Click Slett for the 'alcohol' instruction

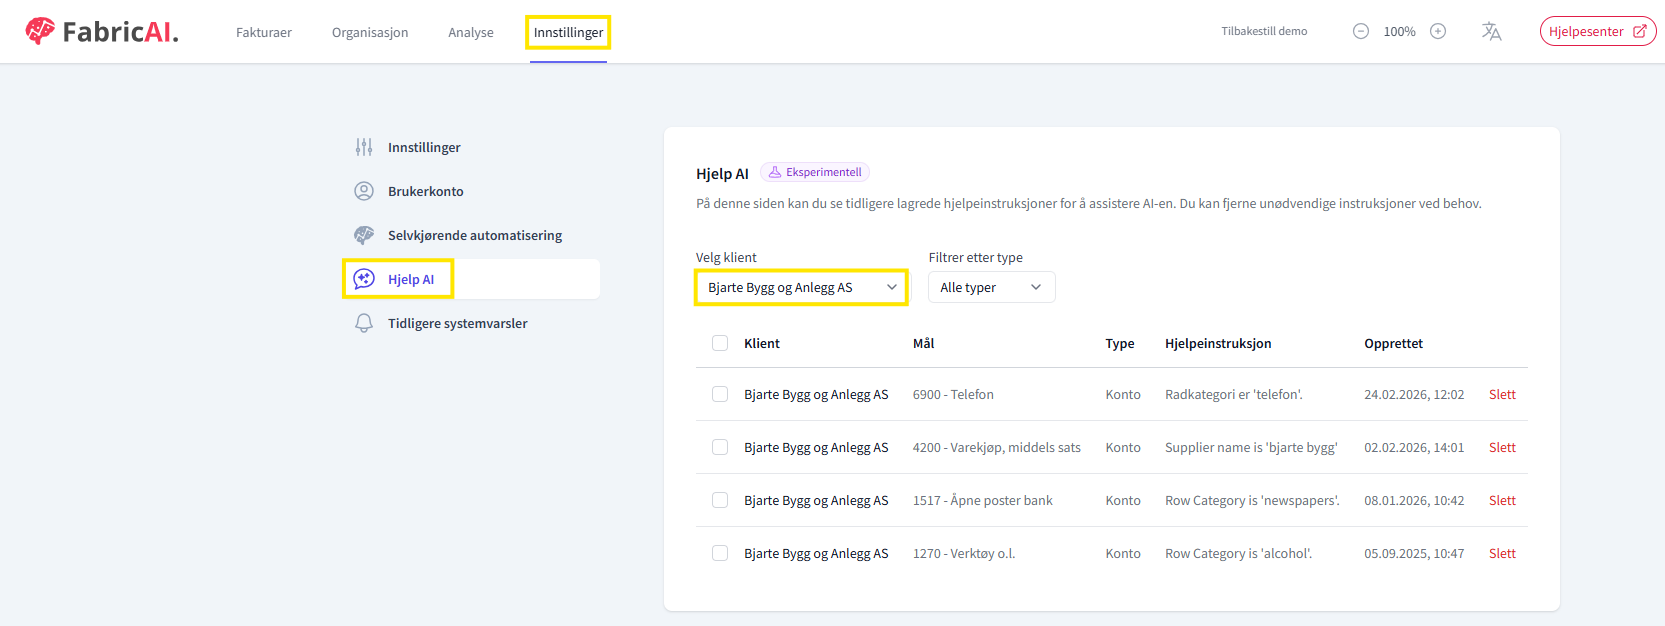pos(1502,553)
